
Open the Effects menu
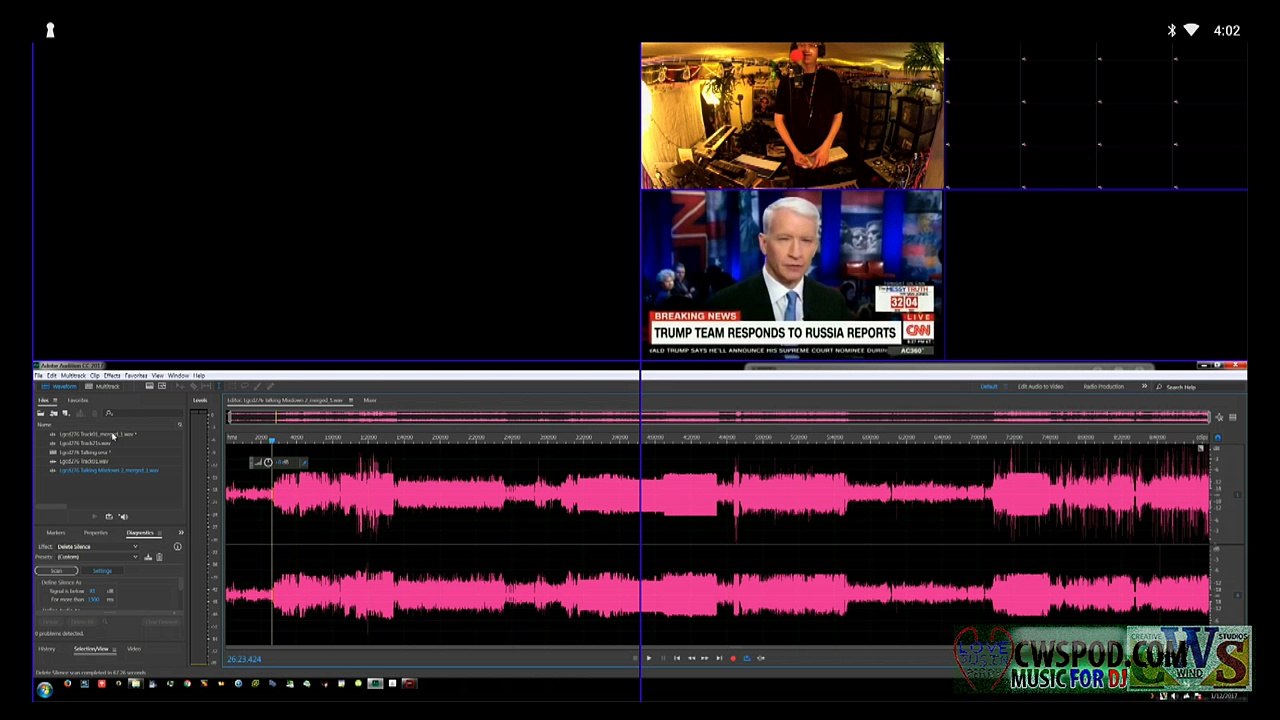(112, 376)
